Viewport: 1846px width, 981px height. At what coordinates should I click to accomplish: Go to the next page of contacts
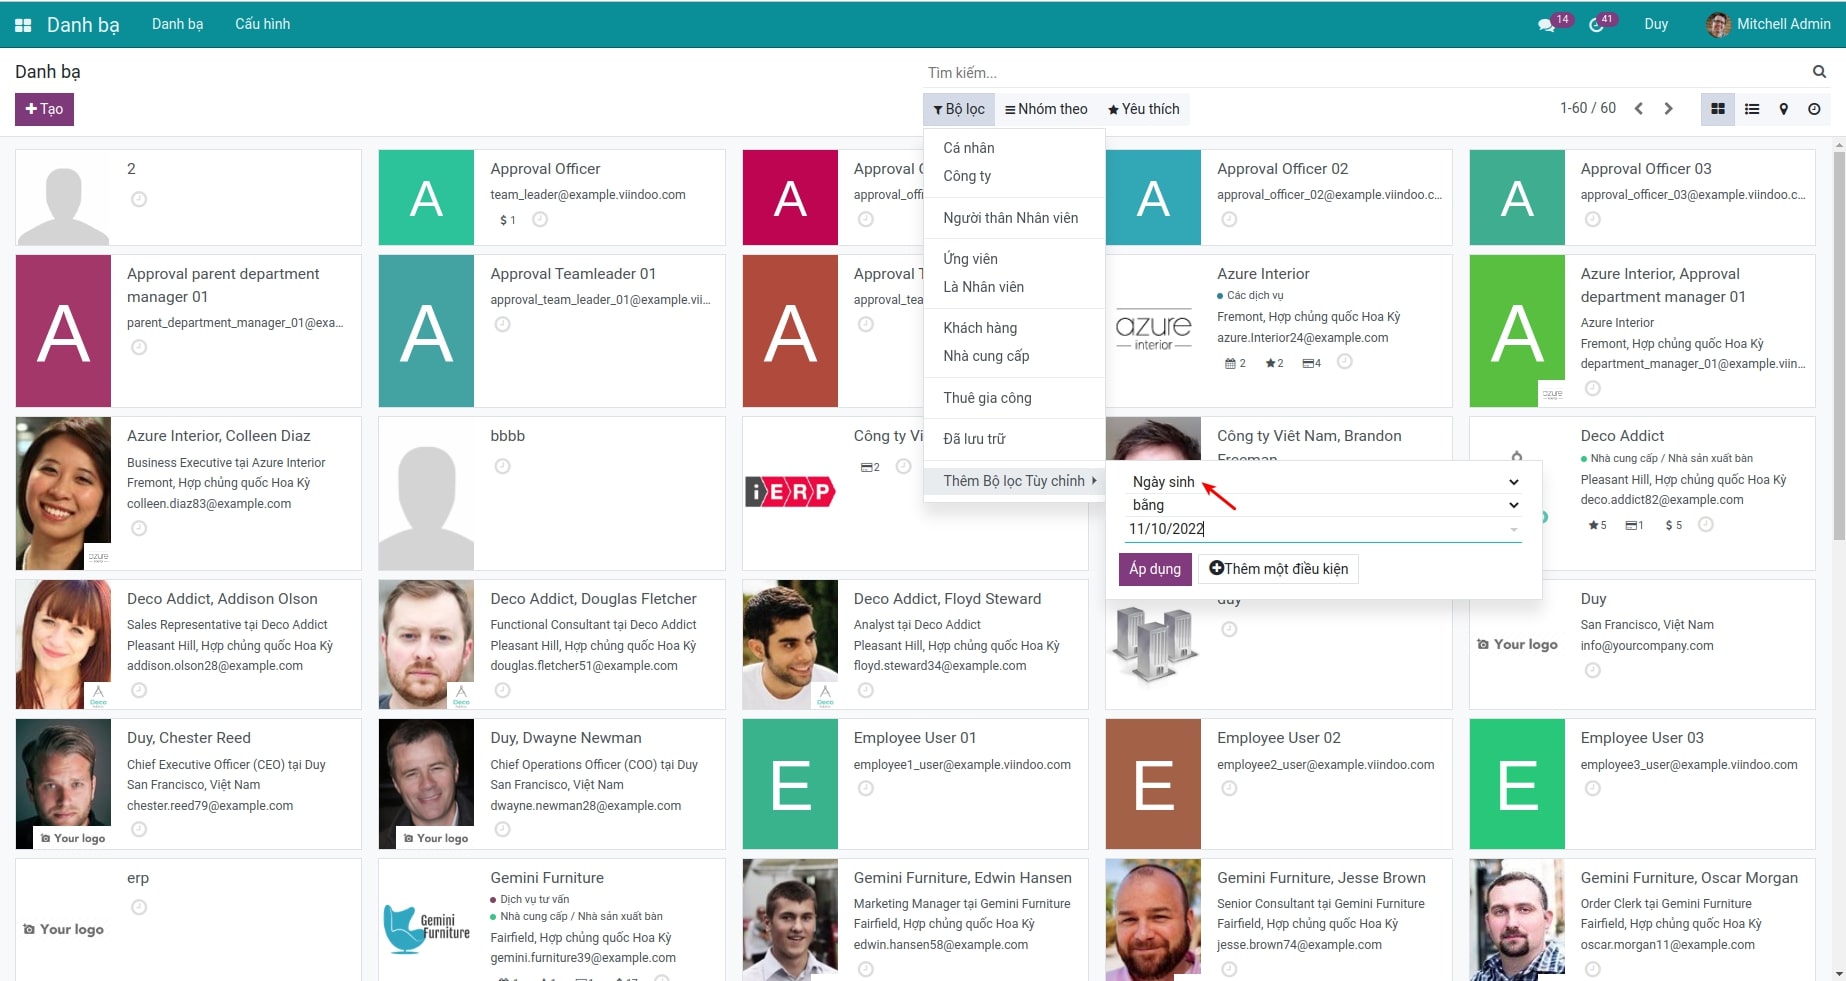[x=1668, y=109]
